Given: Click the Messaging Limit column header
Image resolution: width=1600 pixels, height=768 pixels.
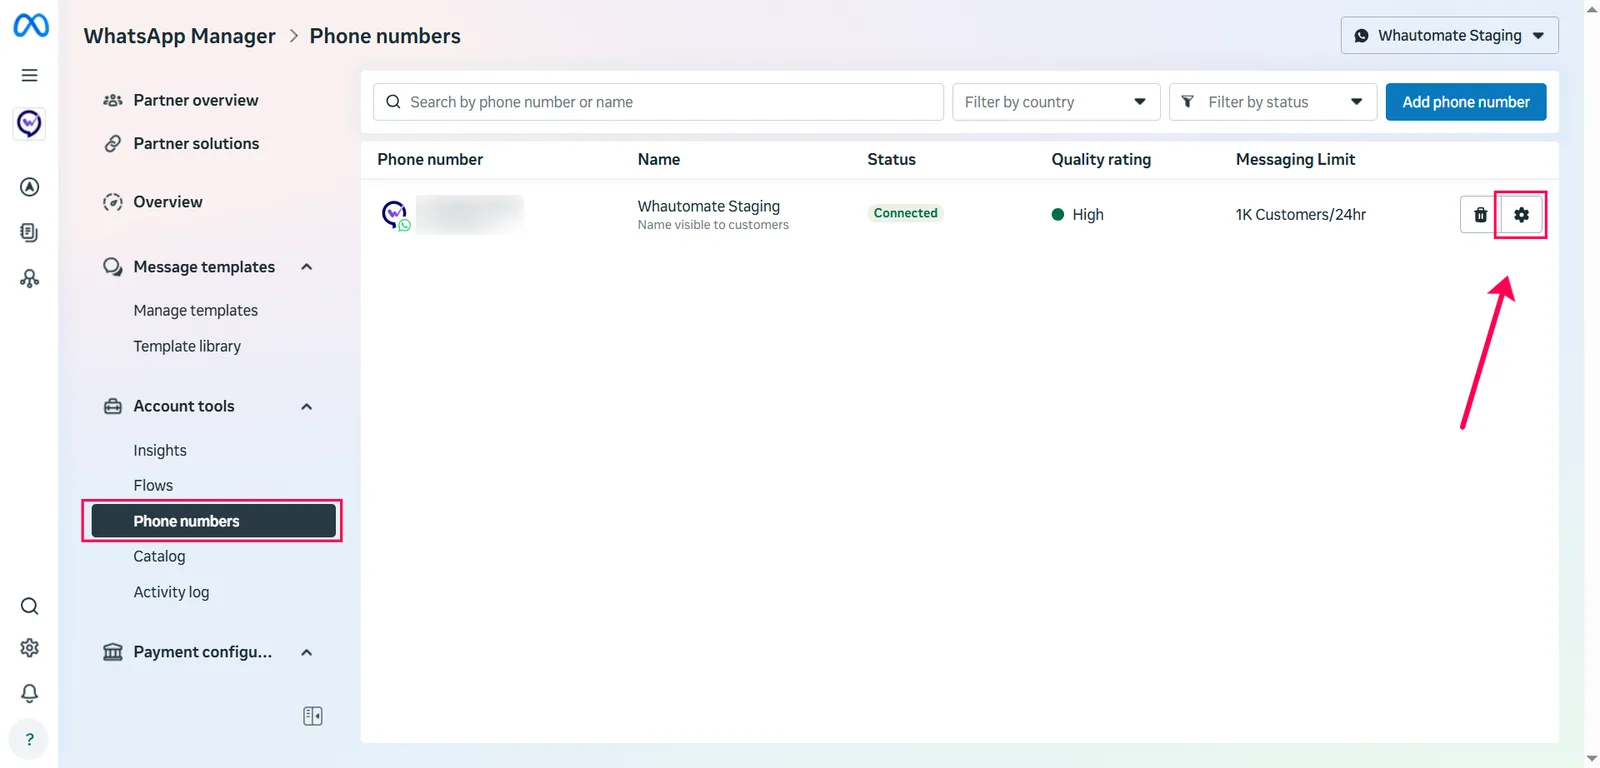Looking at the screenshot, I should [x=1295, y=159].
